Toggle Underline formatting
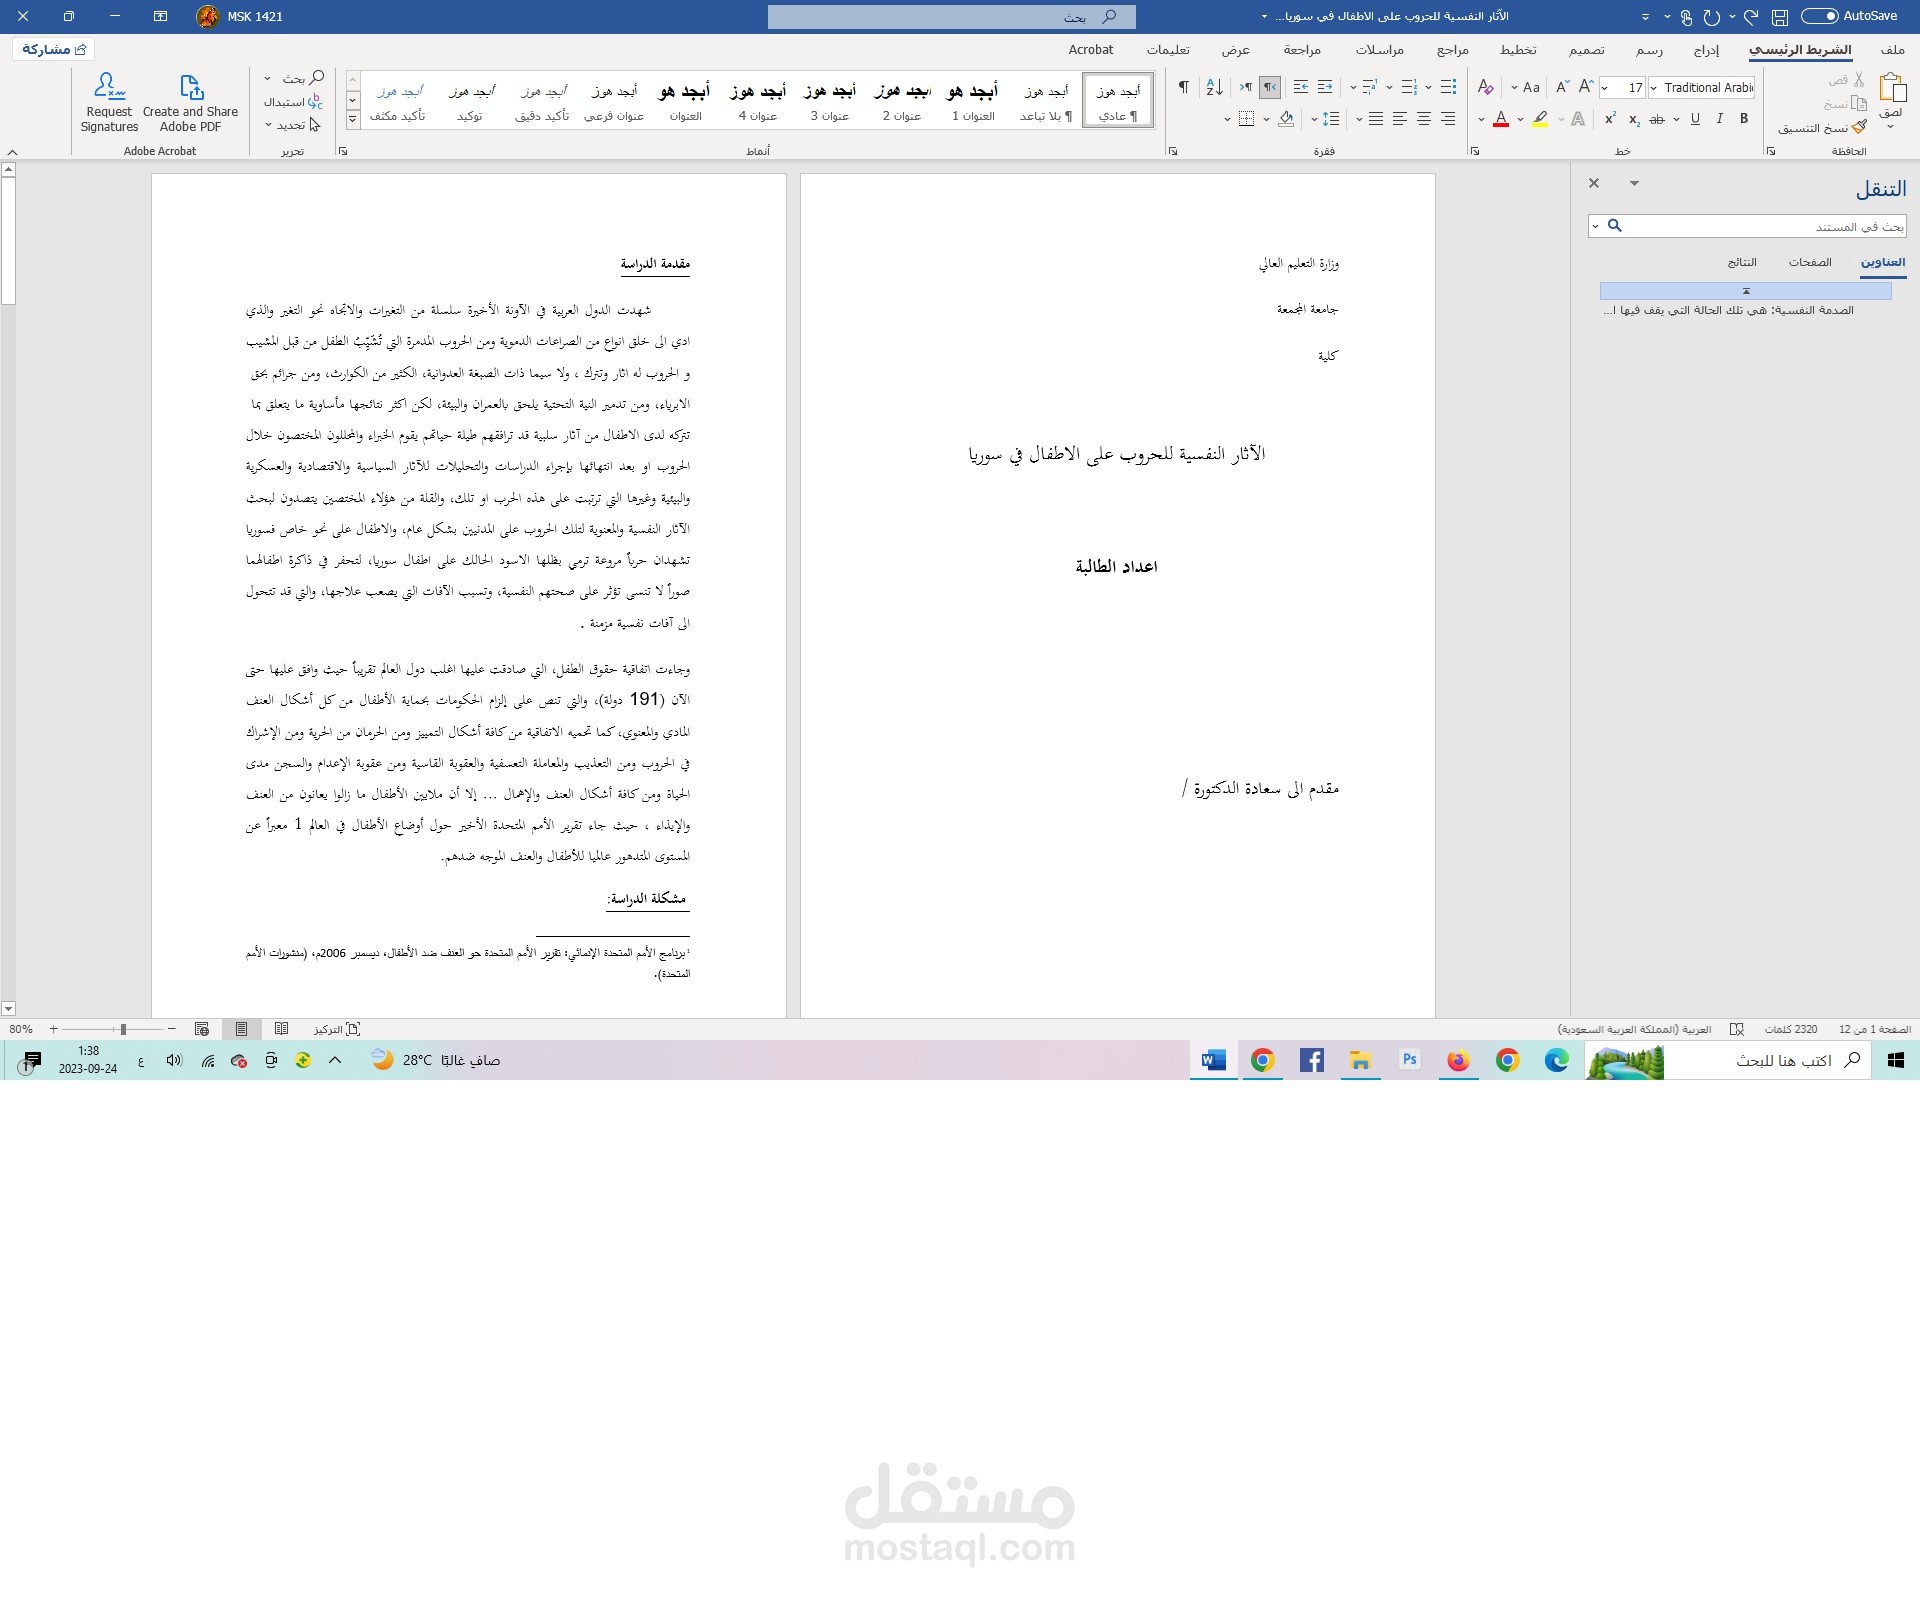Viewport: 1920px width, 1600px height. coord(1695,118)
